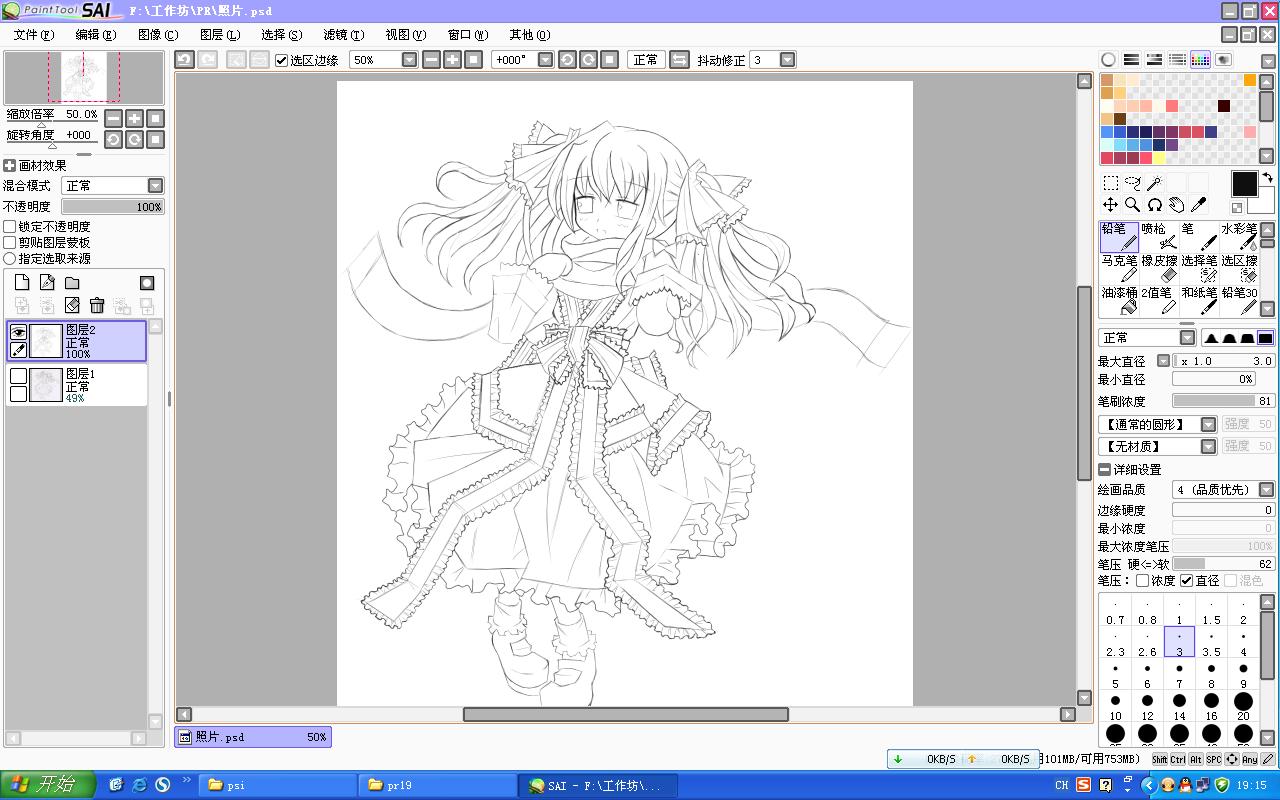Open the 窗口 menu

(x=467, y=35)
